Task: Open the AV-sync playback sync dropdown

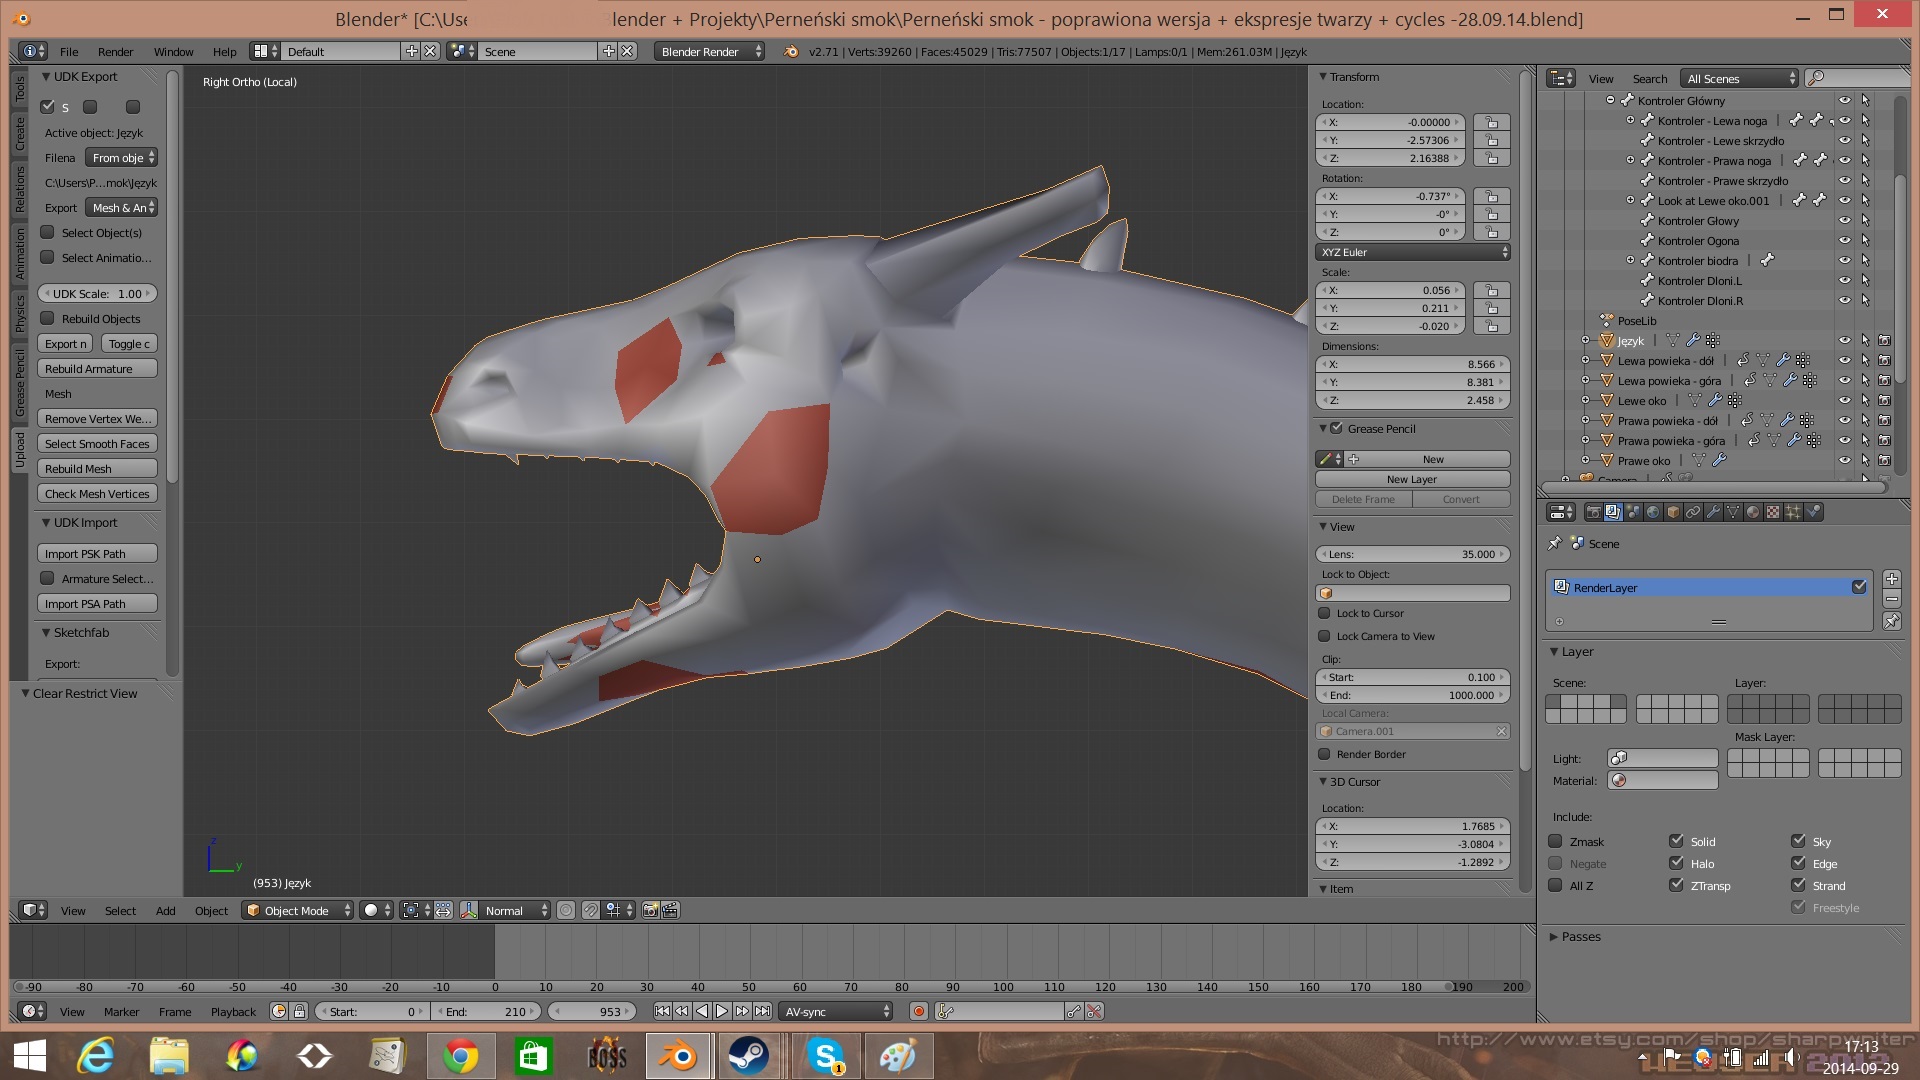Action: click(x=836, y=1012)
